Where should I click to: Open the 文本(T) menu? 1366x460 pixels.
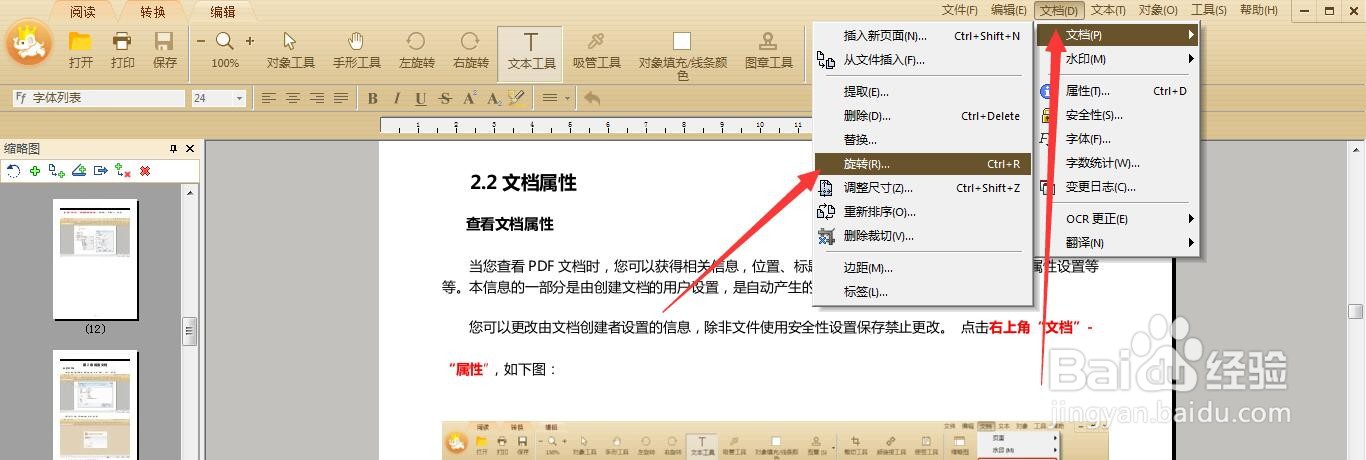[x=1108, y=10]
